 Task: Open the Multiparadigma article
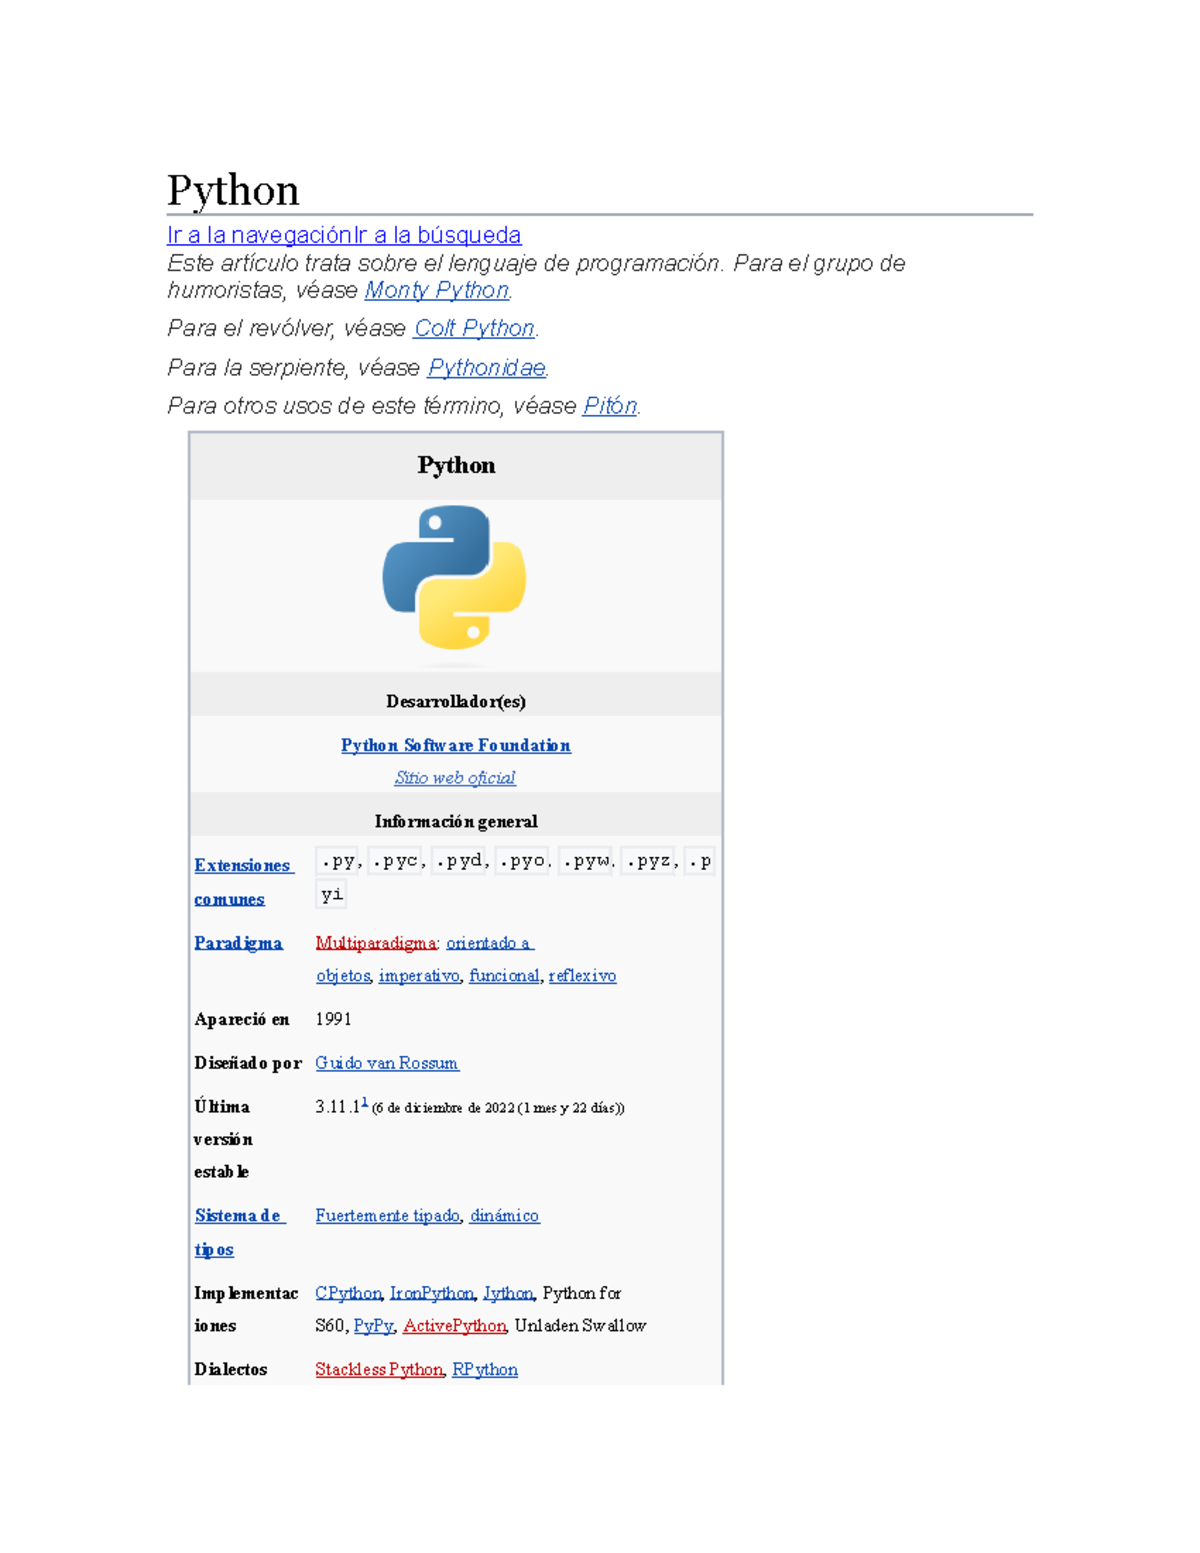tap(374, 942)
